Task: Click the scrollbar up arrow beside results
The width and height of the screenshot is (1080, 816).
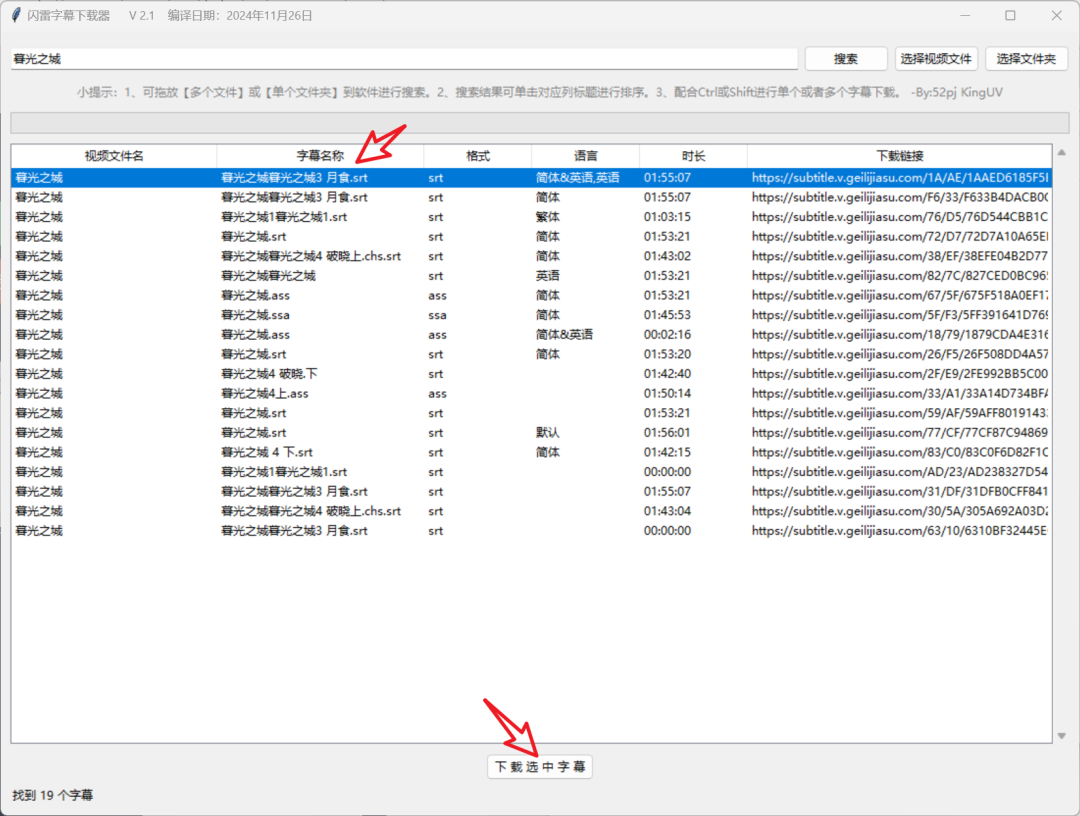Action: tap(1061, 152)
